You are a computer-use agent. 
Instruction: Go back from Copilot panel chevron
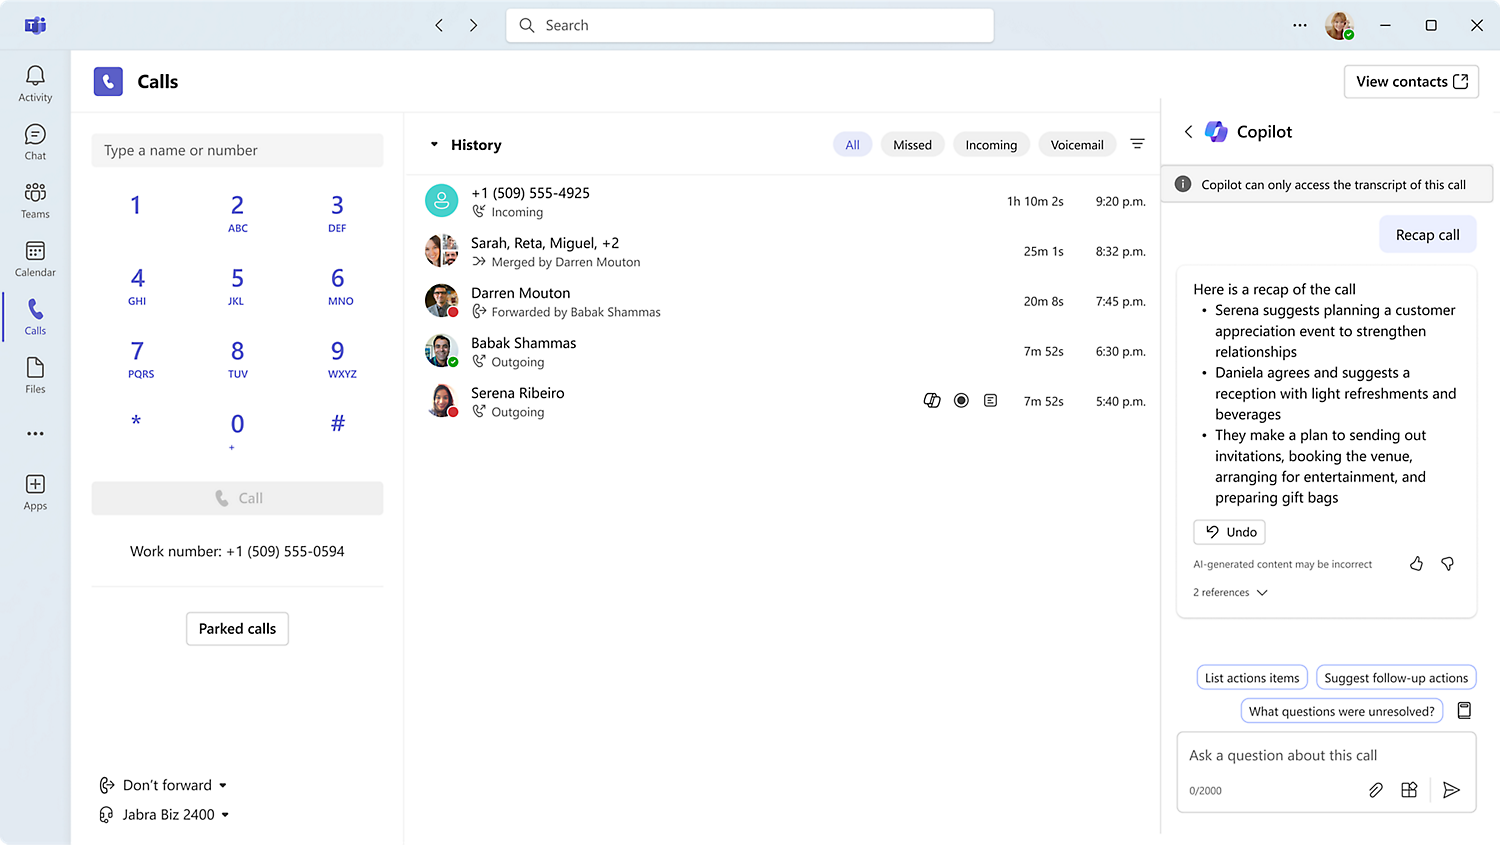(x=1188, y=131)
